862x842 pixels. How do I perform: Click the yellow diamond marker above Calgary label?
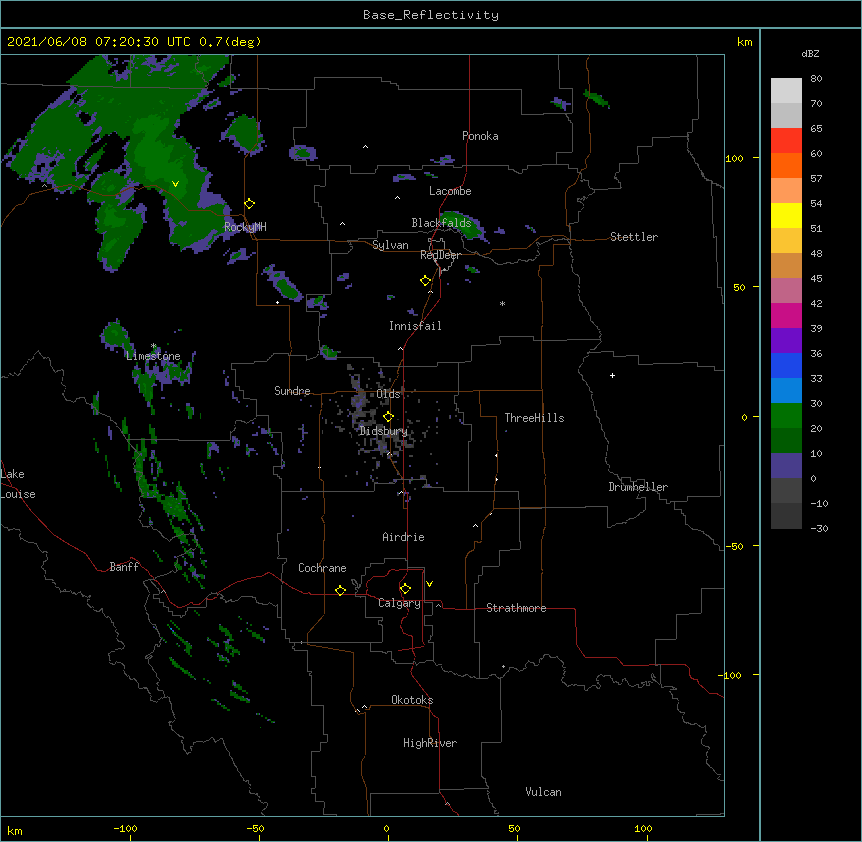click(x=405, y=589)
